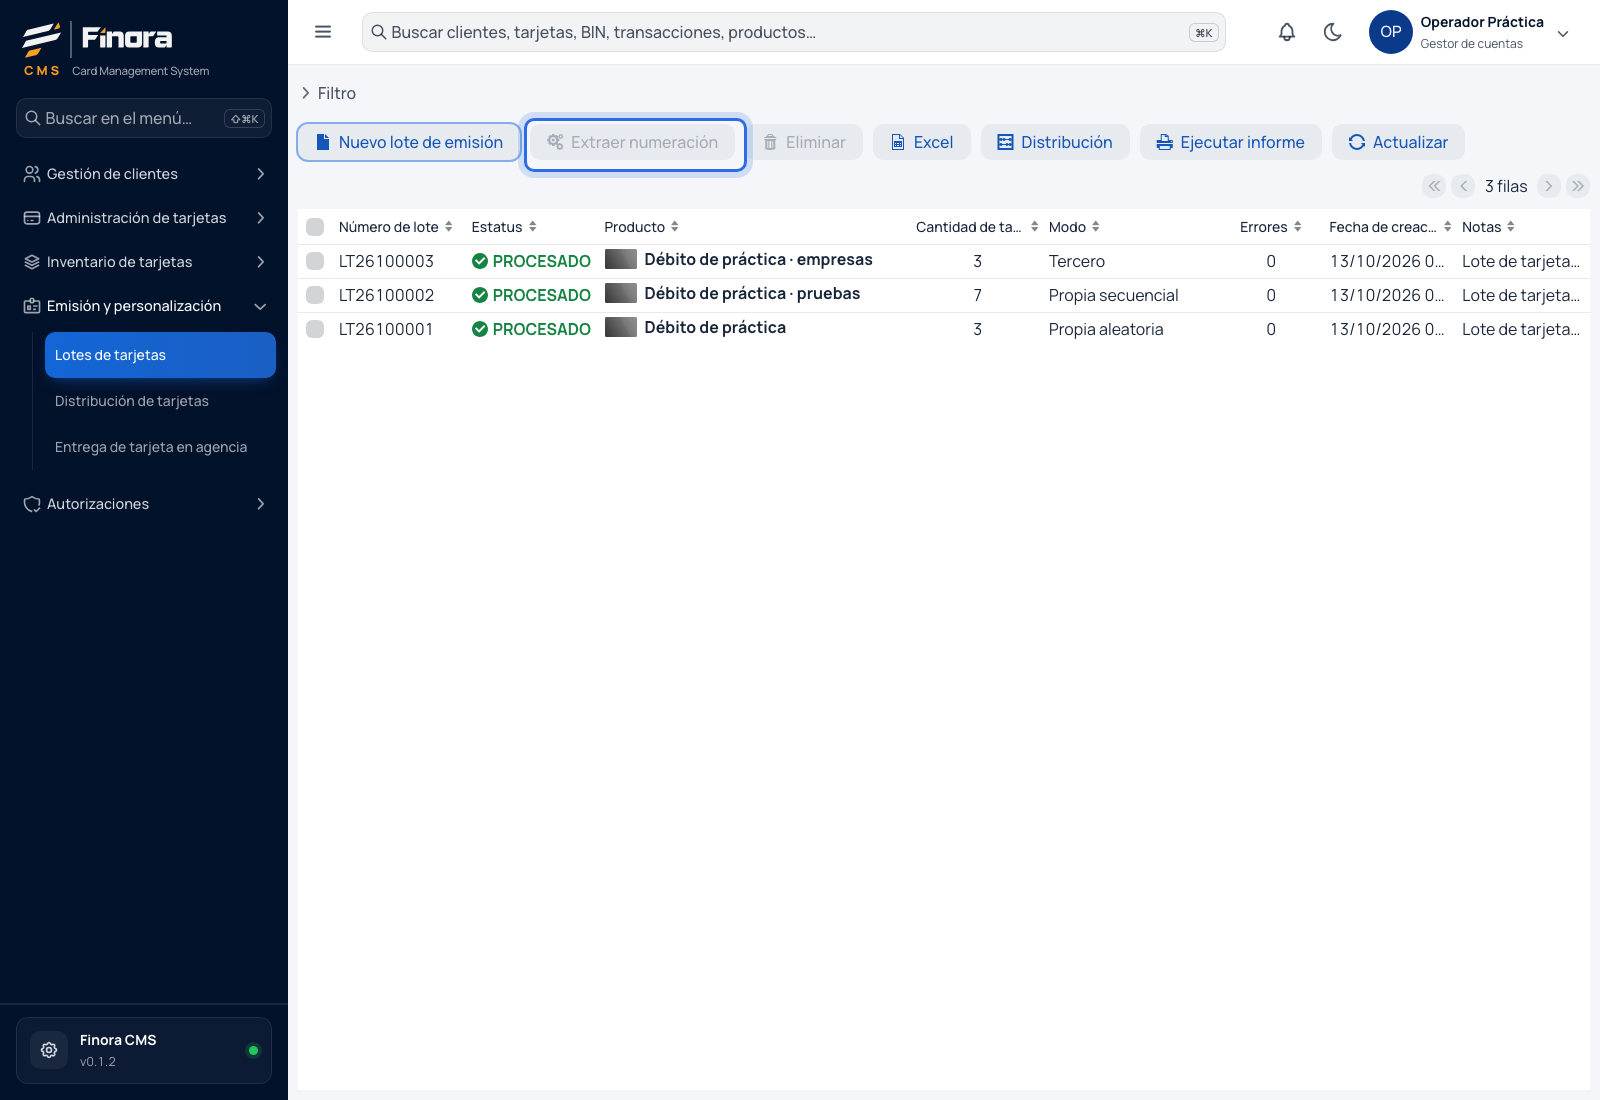Screen dimensions: 1600x1100
Task: Select the checkbox for lot LT26100001
Action: [315, 329]
